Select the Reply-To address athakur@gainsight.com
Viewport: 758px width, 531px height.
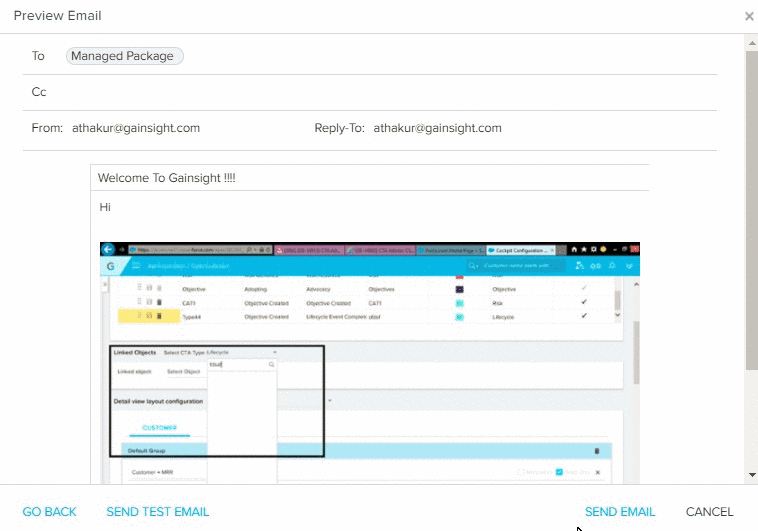pyautogui.click(x=437, y=128)
